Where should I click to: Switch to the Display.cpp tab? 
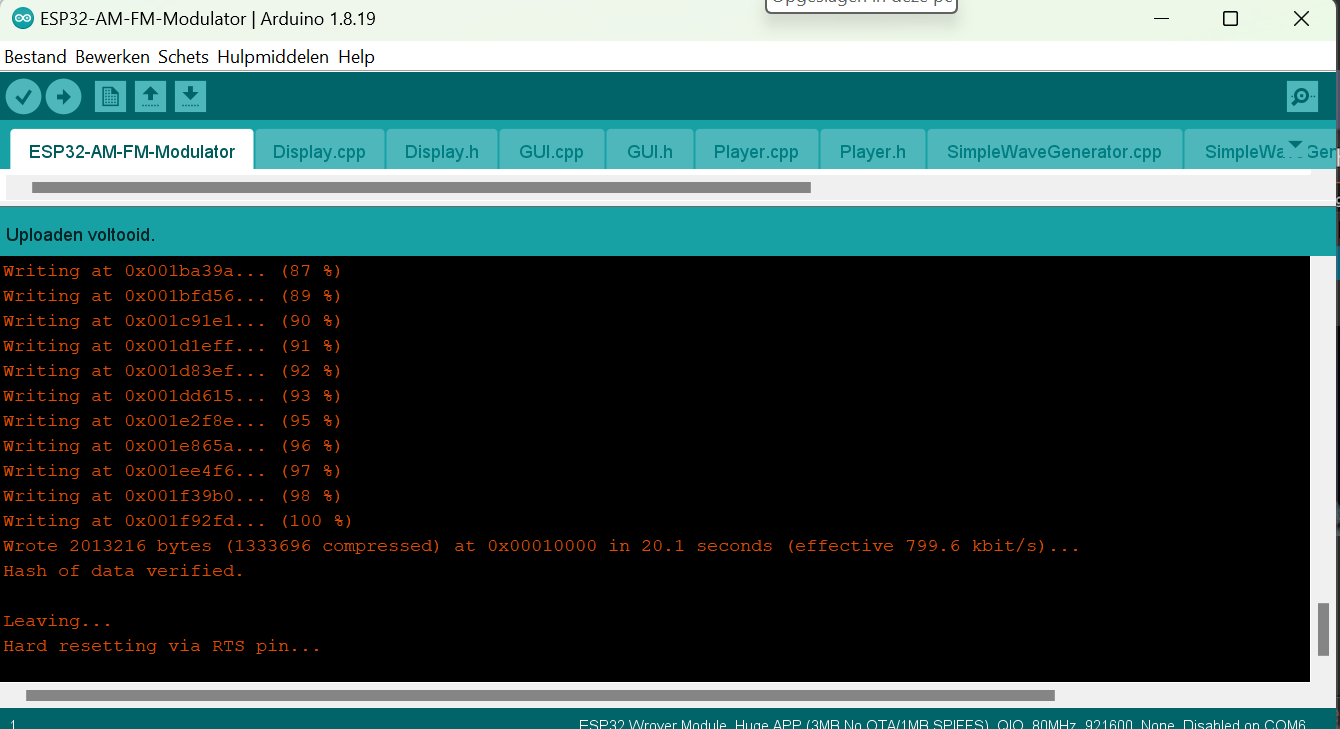(319, 151)
